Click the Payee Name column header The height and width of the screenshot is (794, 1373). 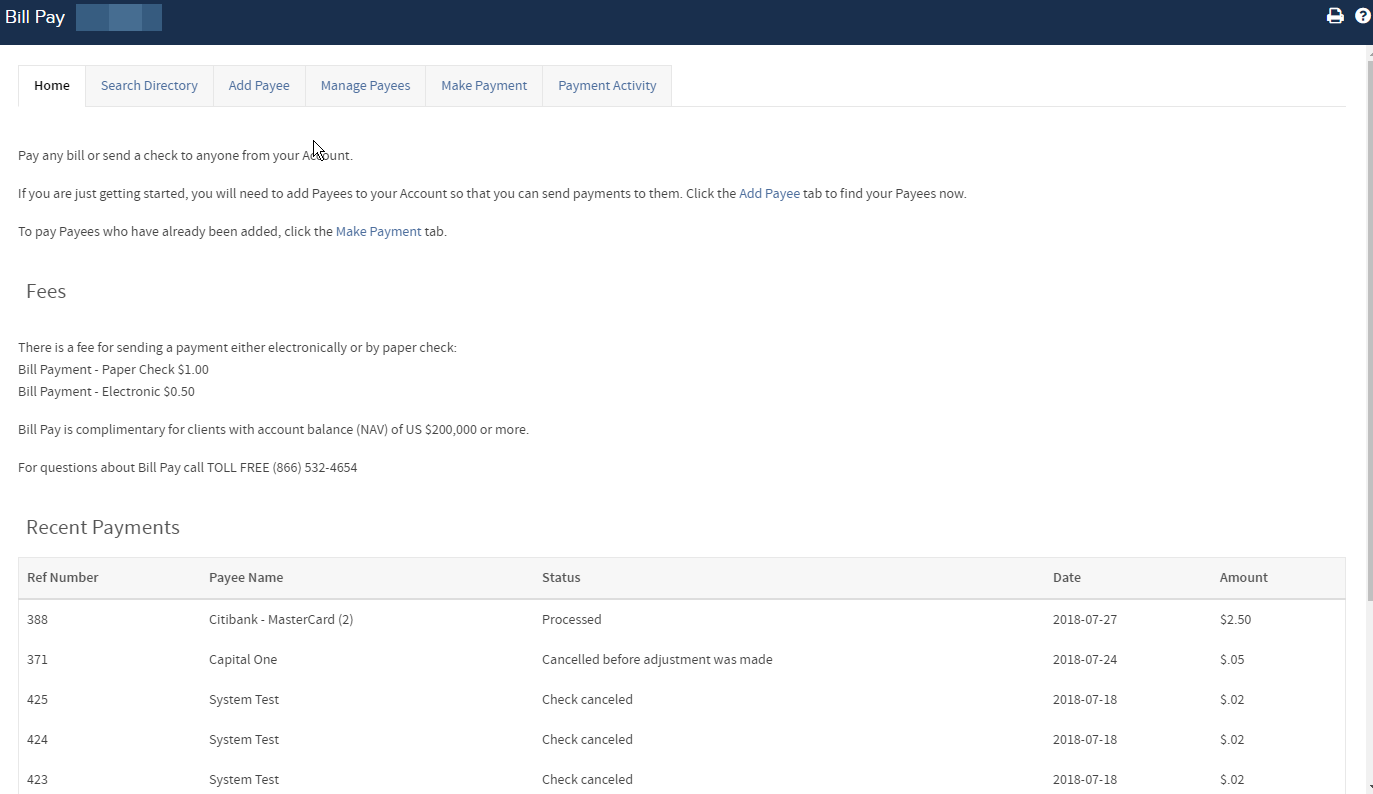[x=246, y=578]
